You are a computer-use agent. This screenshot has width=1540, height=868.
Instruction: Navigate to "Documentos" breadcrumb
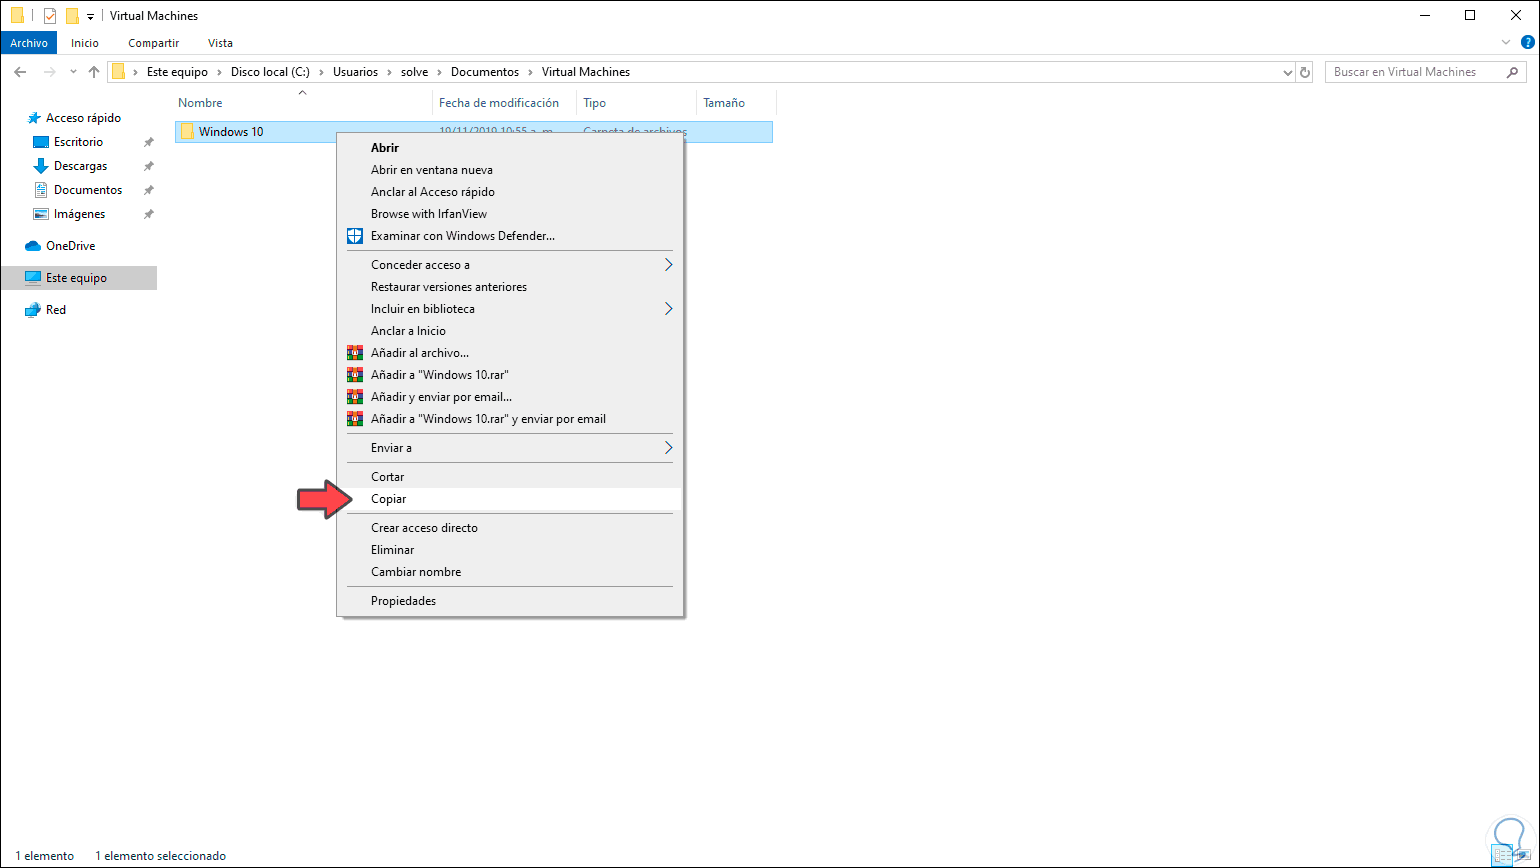(485, 72)
